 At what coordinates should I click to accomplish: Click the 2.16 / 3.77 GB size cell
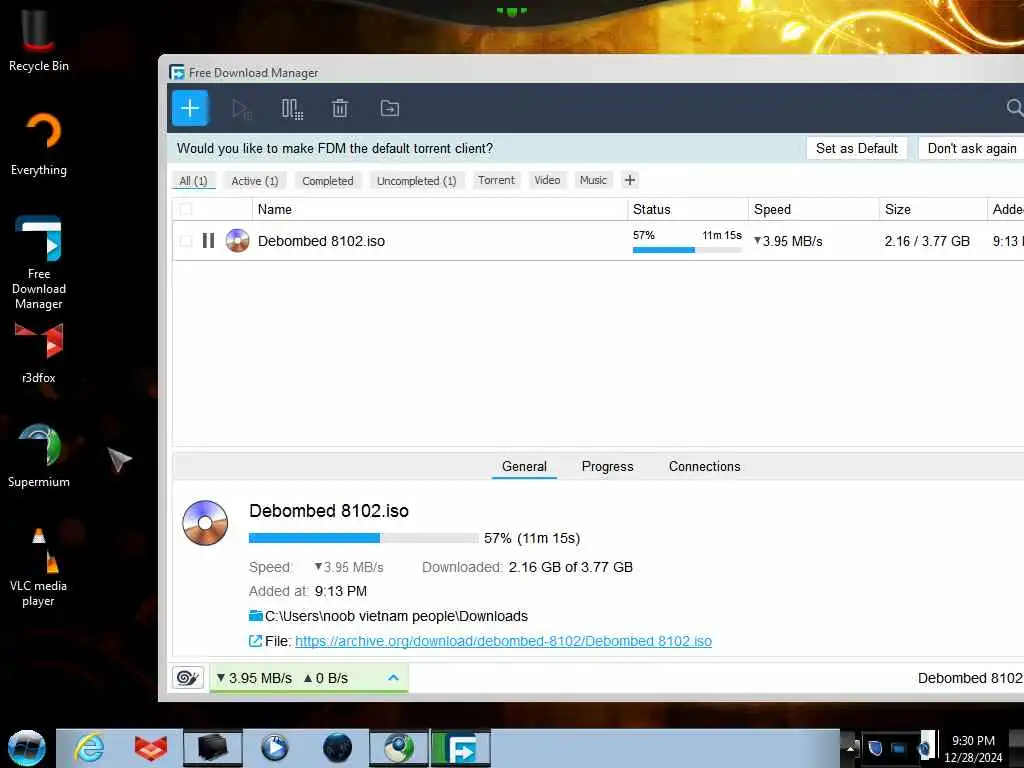927,241
